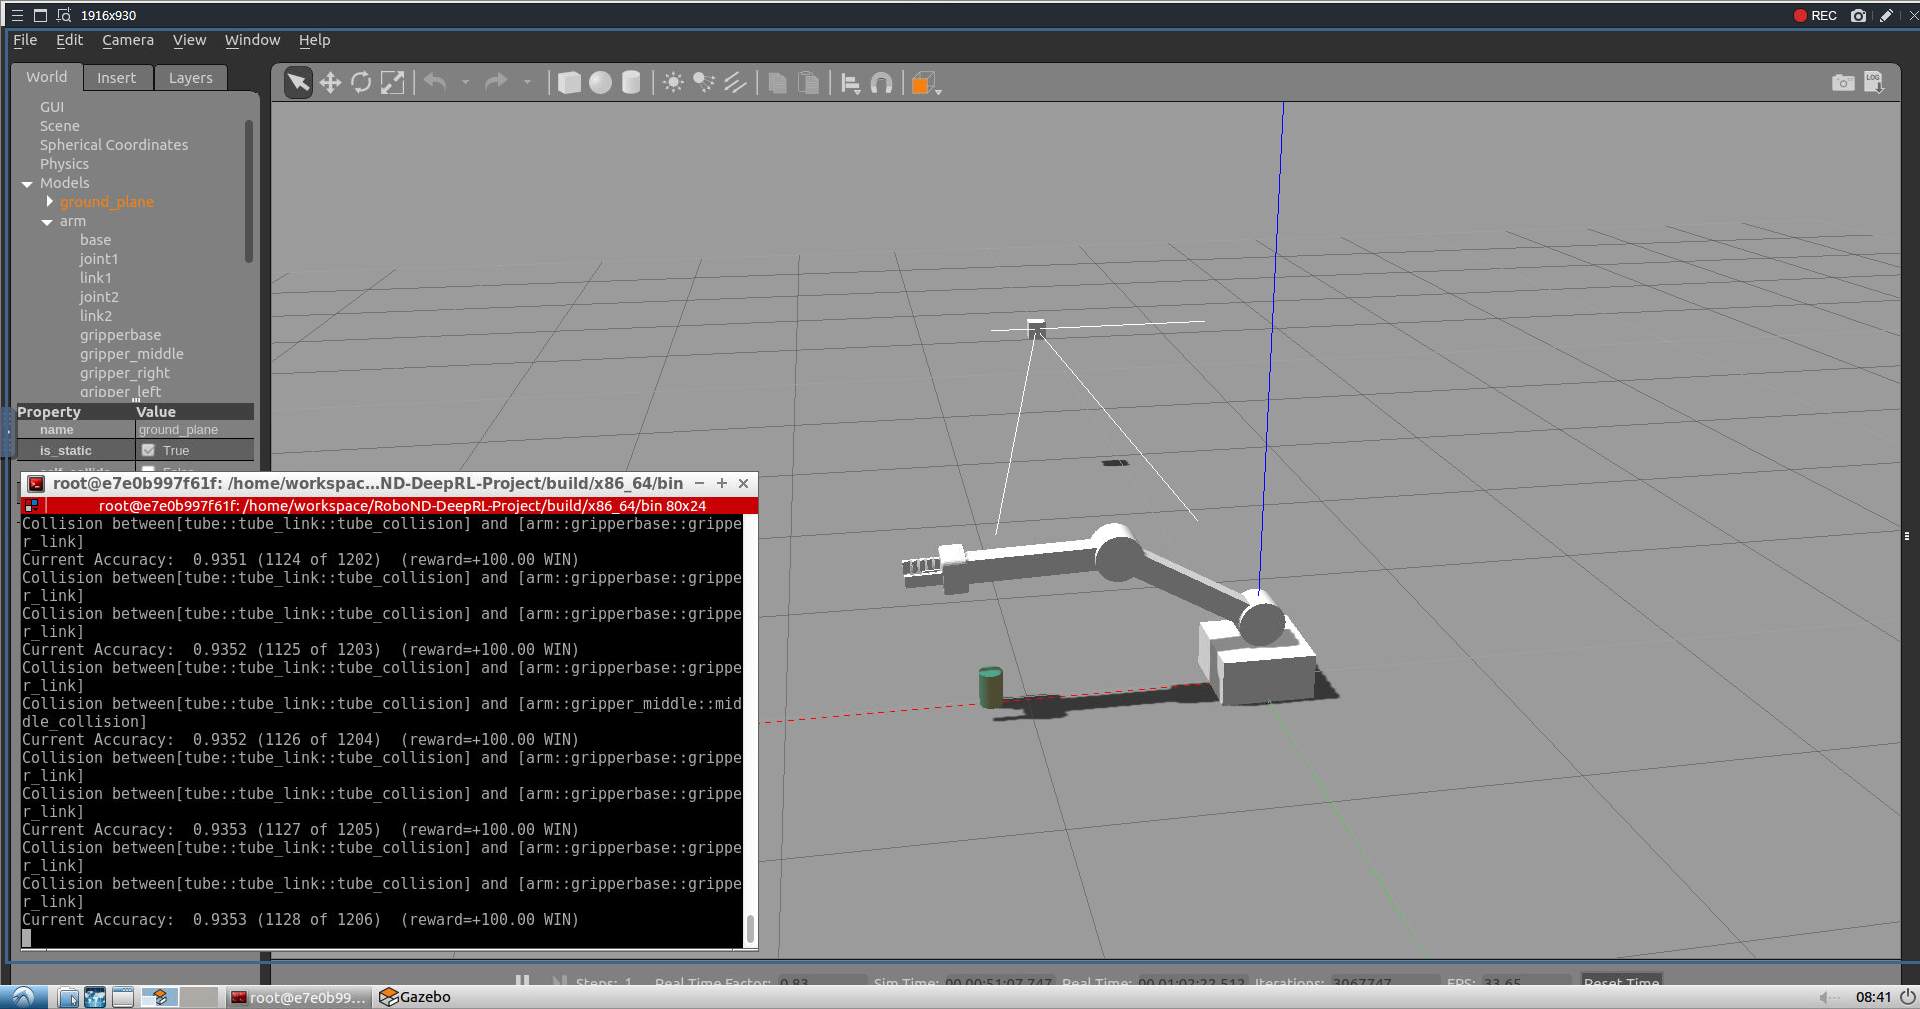Toggle the is_static checkbox

[x=148, y=450]
